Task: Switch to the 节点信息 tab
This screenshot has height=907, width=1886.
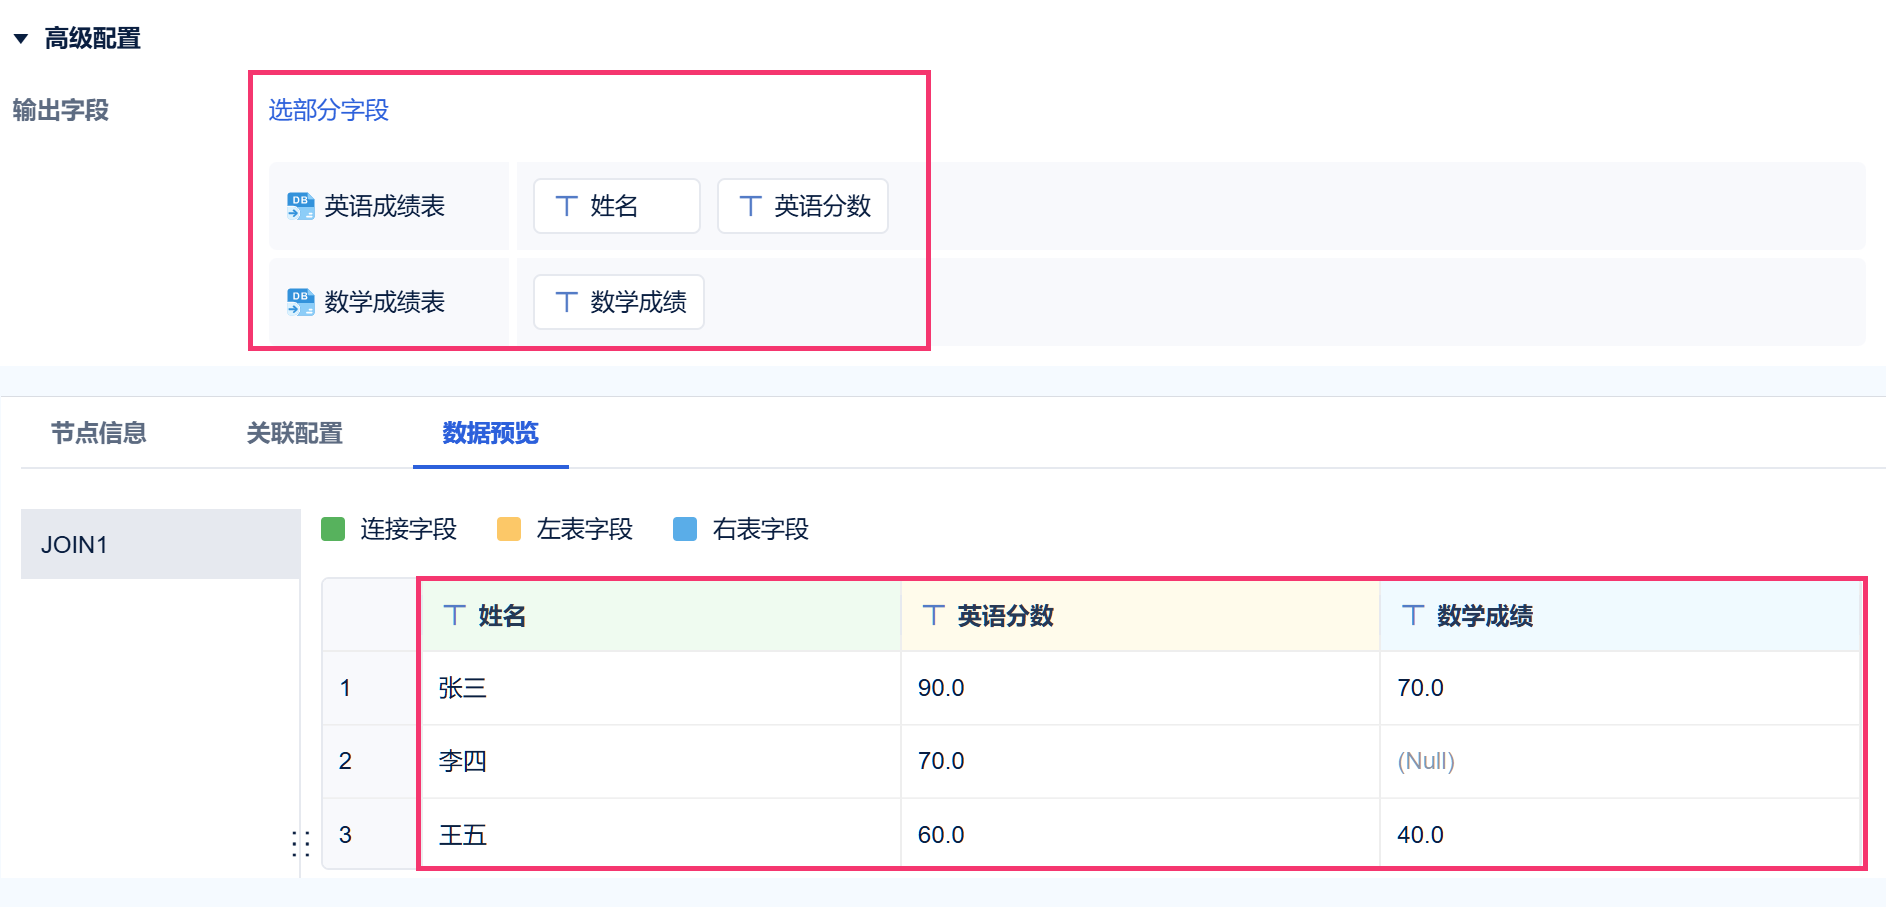Action: point(98,433)
